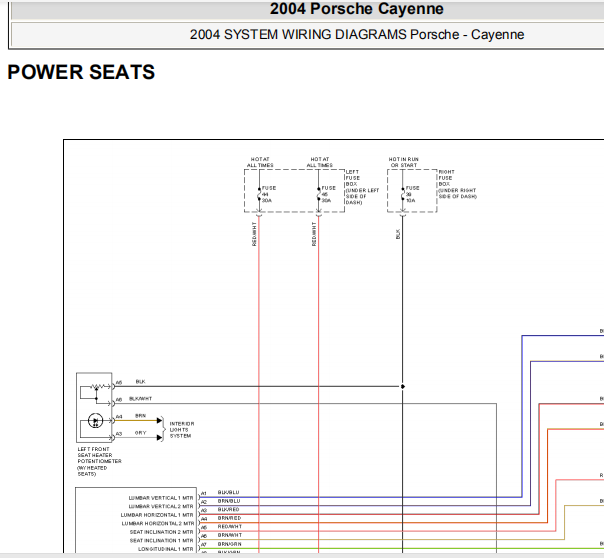This screenshot has width=604, height=558.
Task: Click the 'BLK' wire label at pin A5
Action: [x=141, y=382]
